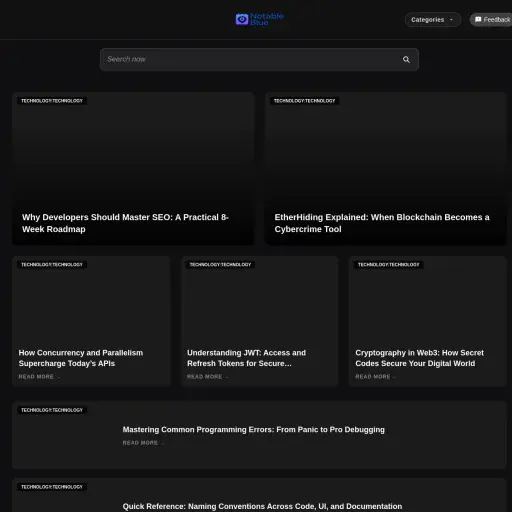
Task: Open How Concurrency and Parallelism article title
Action: [81, 358]
